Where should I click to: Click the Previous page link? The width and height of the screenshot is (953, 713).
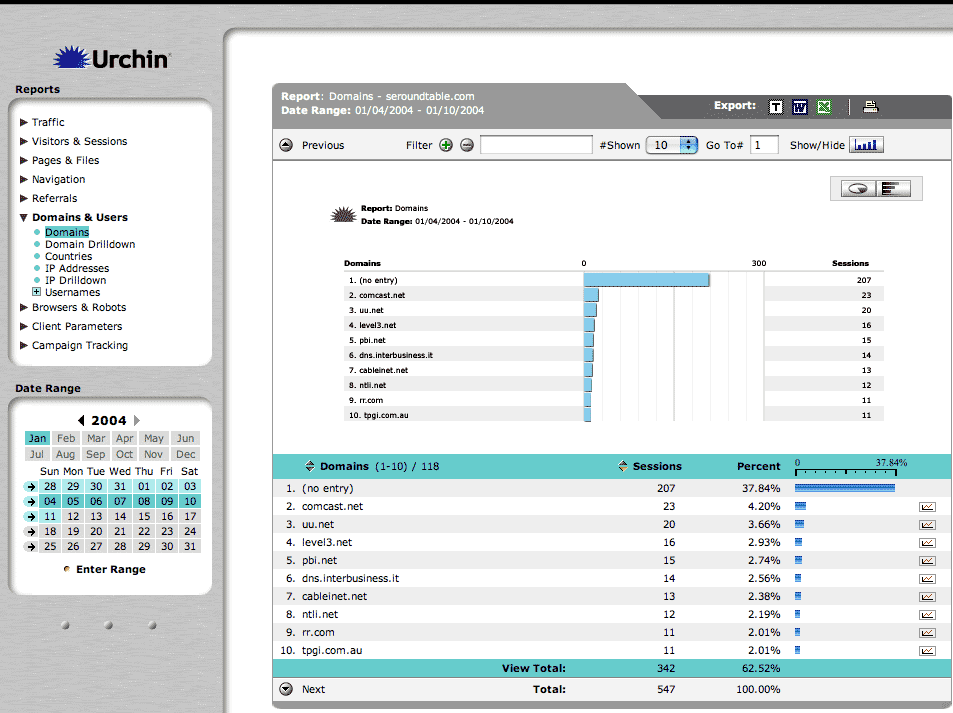pyautogui.click(x=323, y=145)
